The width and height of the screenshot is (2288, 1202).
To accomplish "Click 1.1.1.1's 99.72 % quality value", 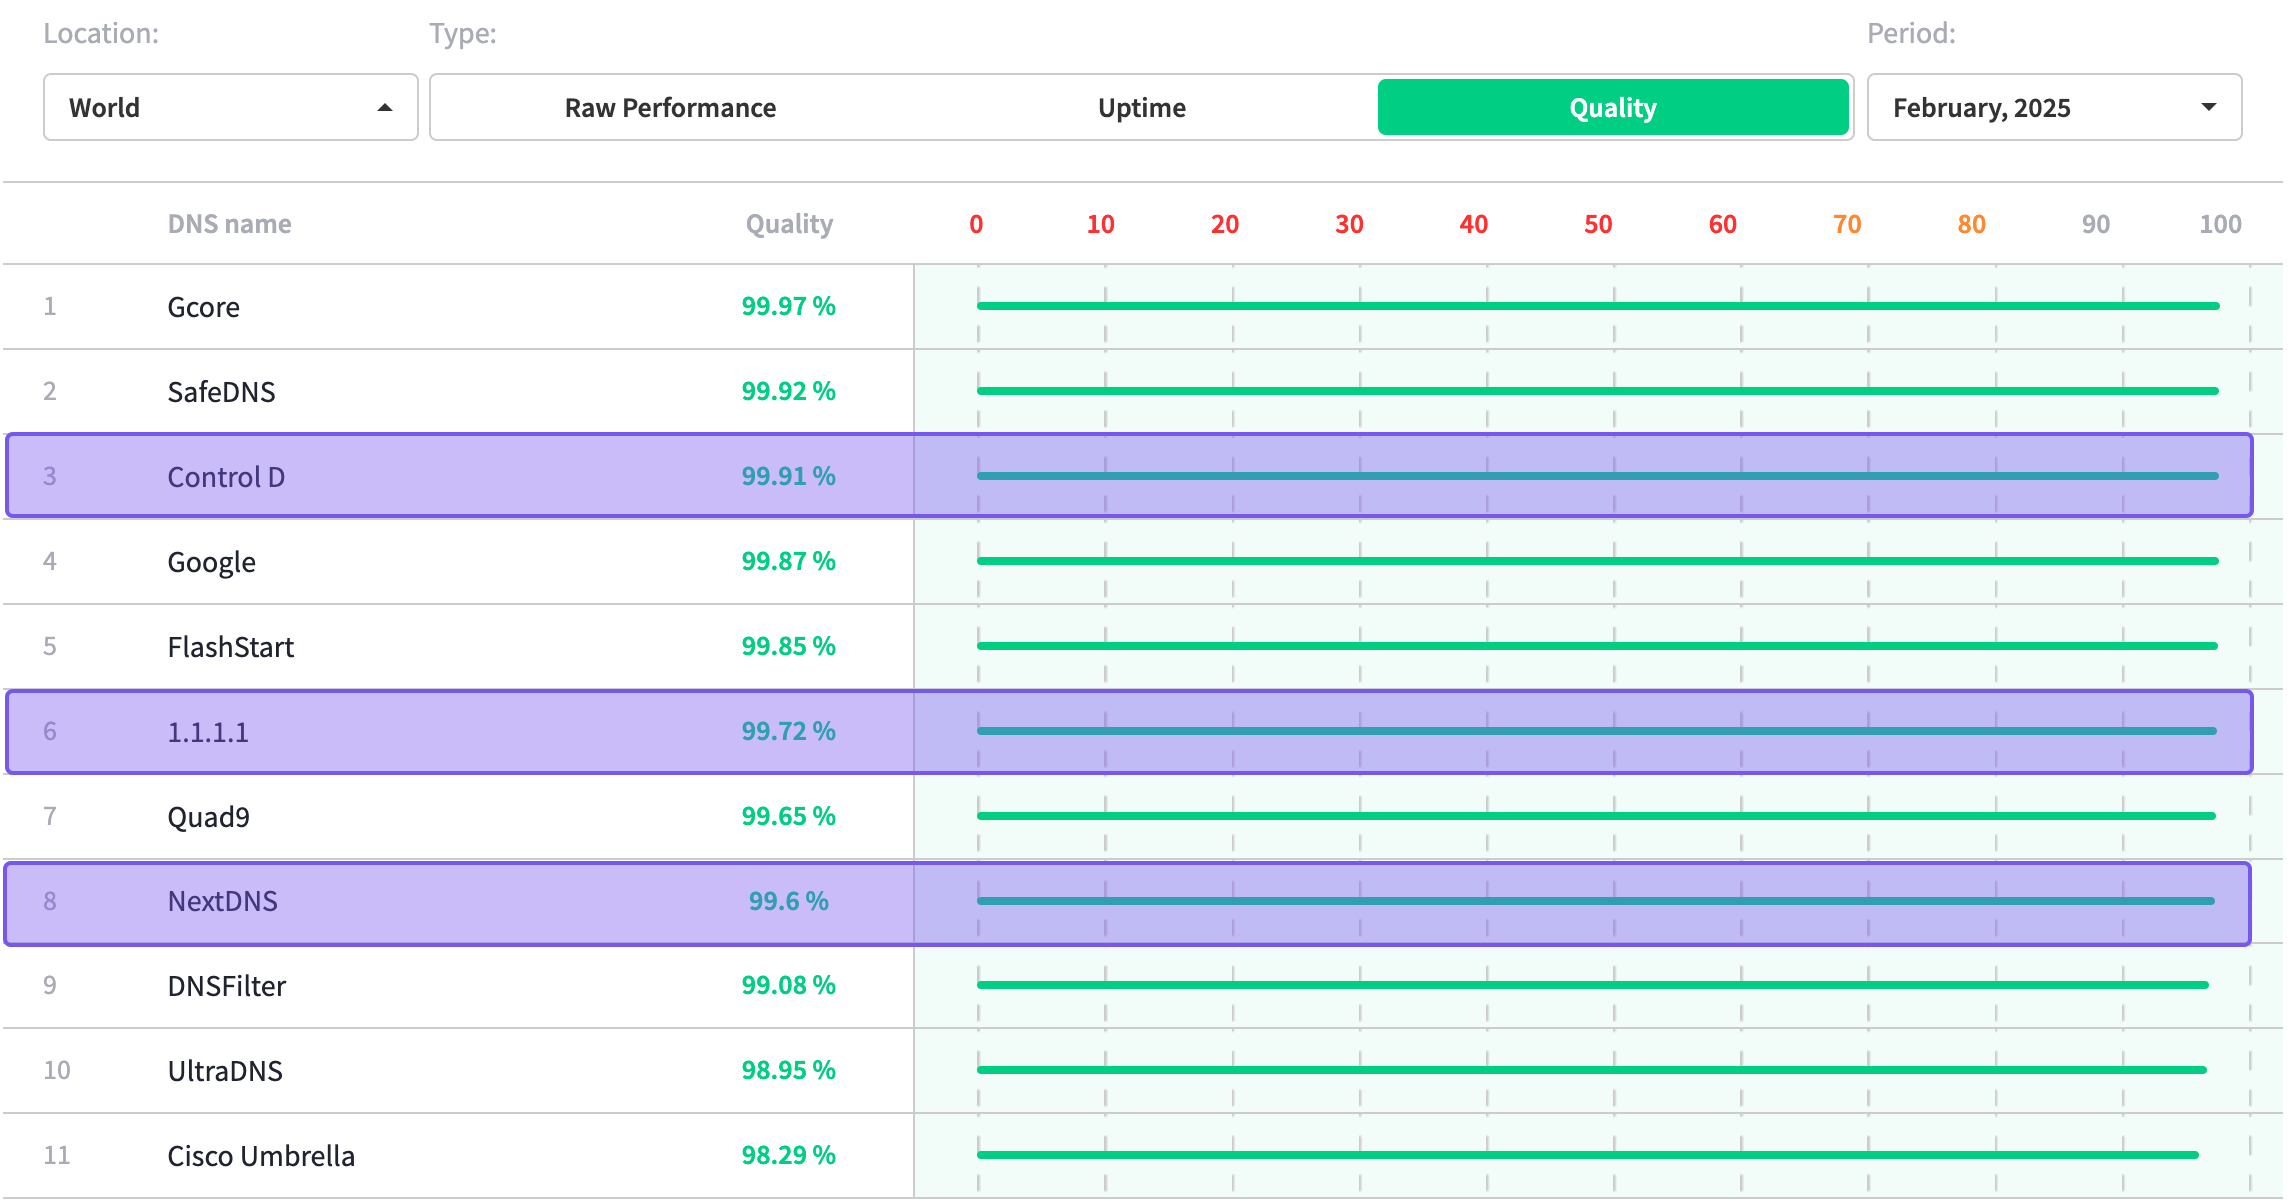I will point(789,731).
